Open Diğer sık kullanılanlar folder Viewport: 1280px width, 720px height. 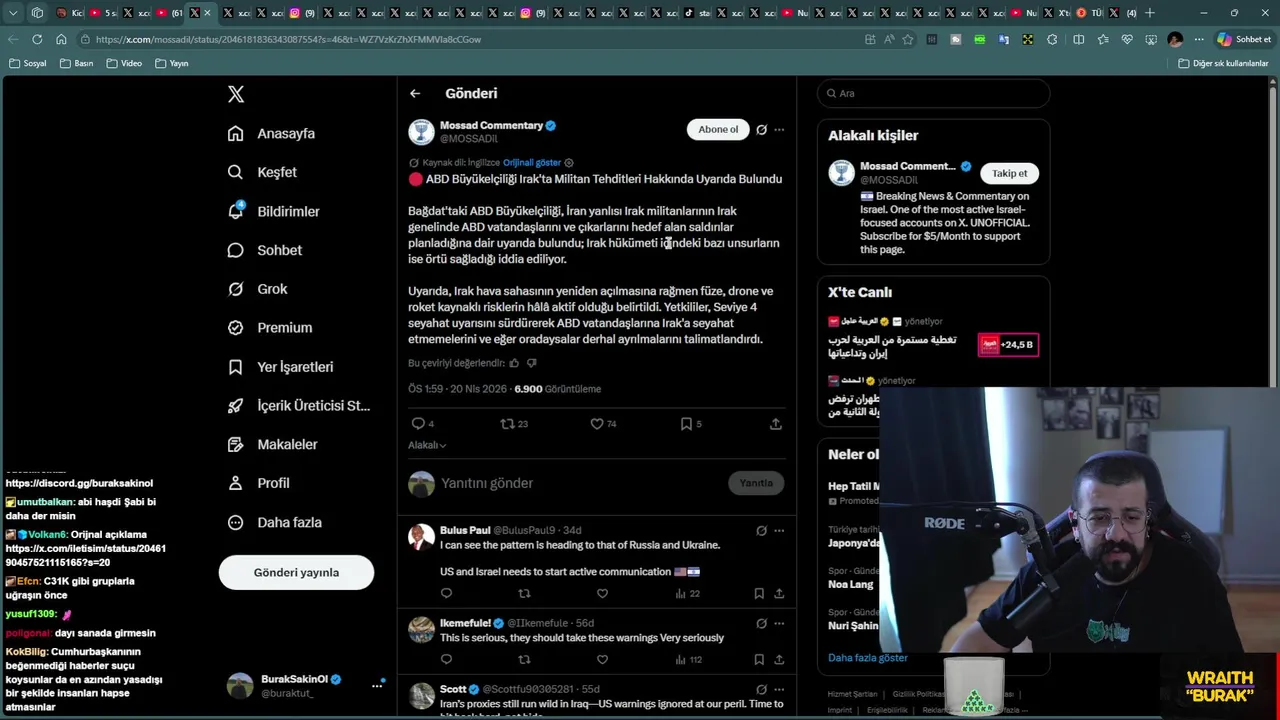tap(1223, 63)
